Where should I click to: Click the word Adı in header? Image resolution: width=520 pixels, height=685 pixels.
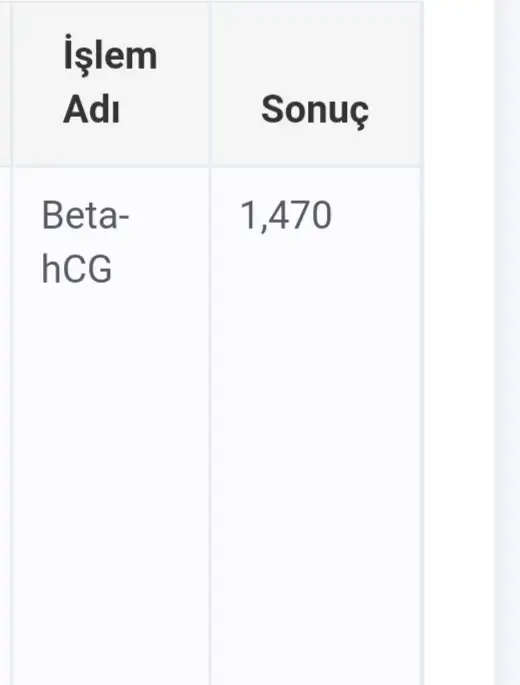point(91,109)
